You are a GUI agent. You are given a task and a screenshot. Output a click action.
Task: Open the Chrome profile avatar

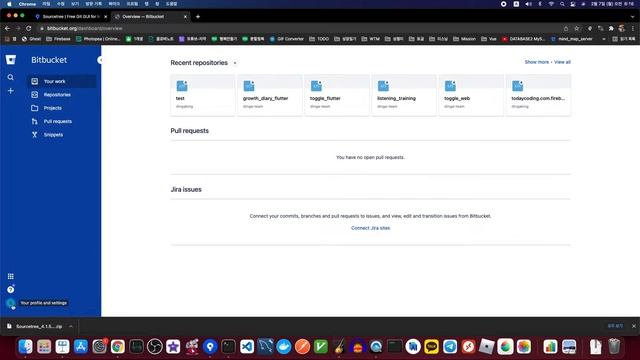pos(622,28)
